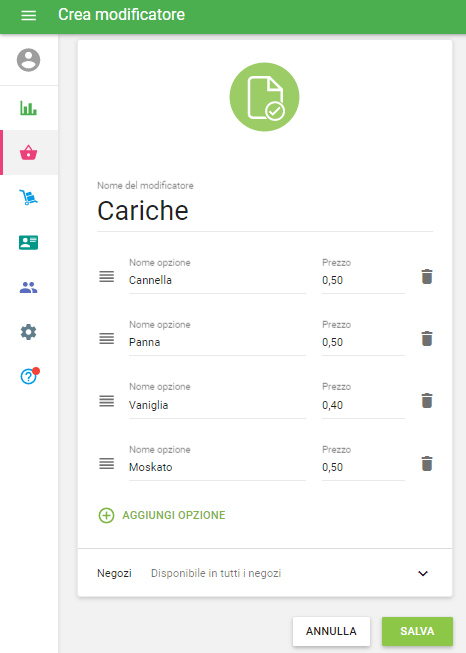
Task: Delete the Panna option
Action: [427, 339]
